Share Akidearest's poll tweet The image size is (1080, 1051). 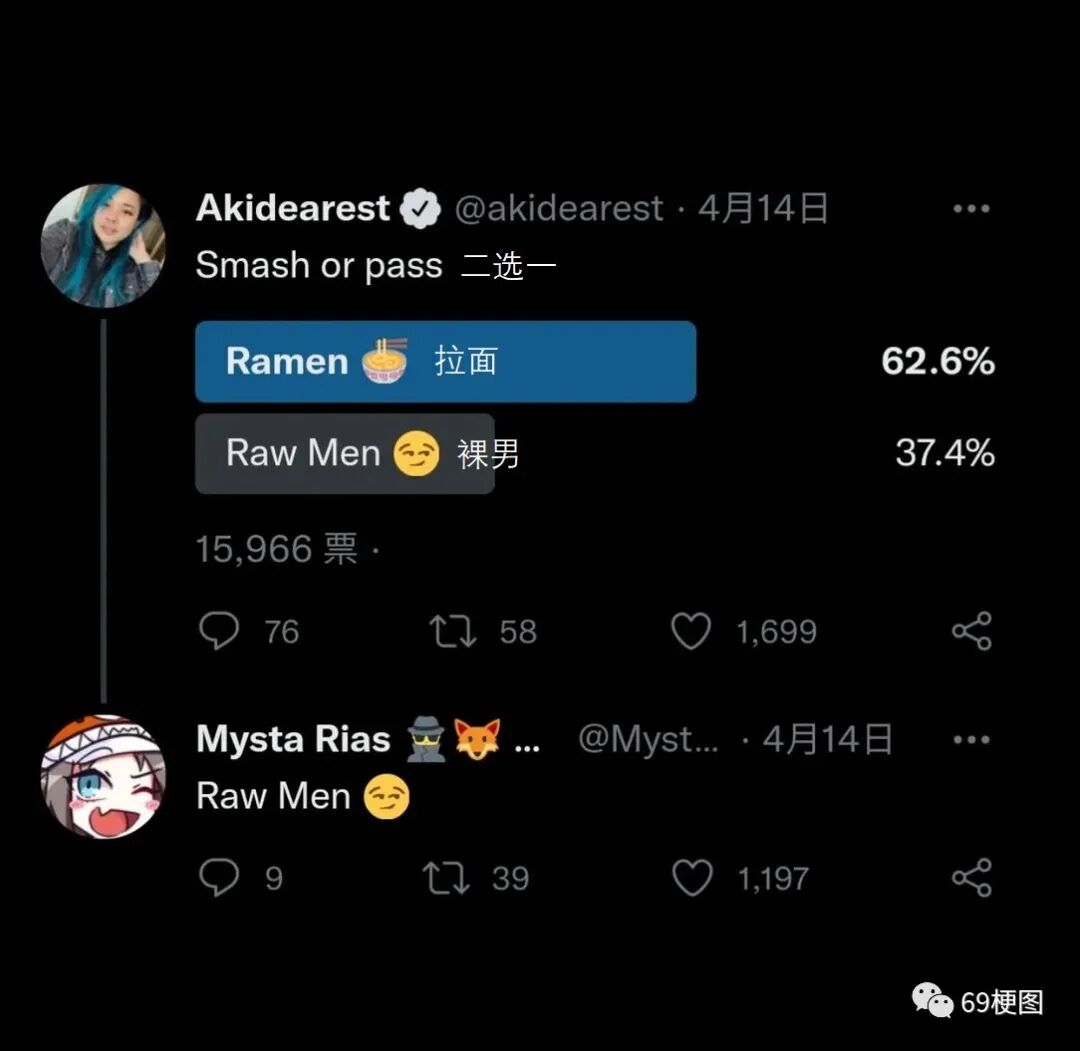[971, 631]
